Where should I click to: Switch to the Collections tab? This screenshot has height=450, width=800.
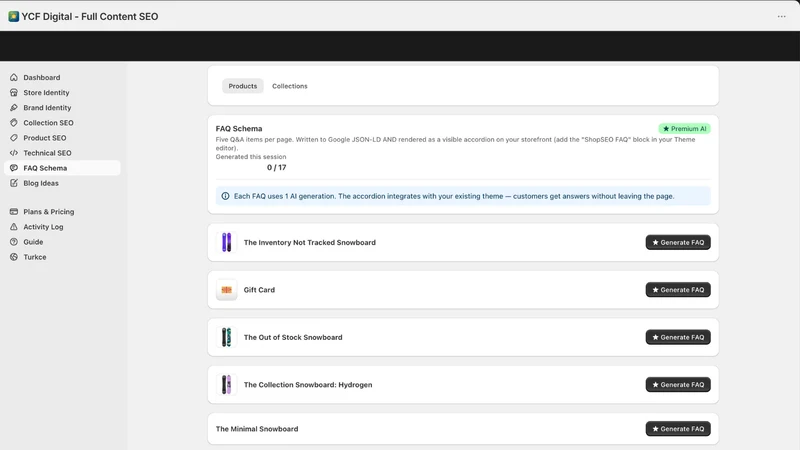(290, 86)
